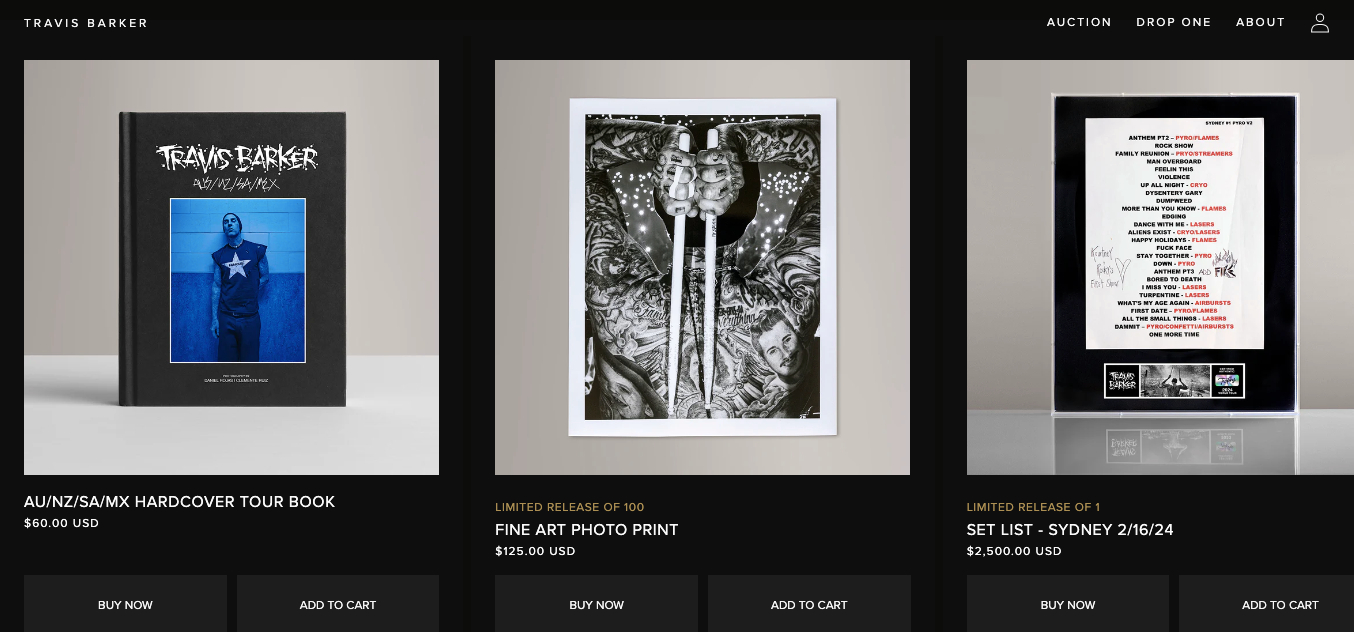Open the user account icon
This screenshot has width=1354, height=632.
tap(1320, 22)
